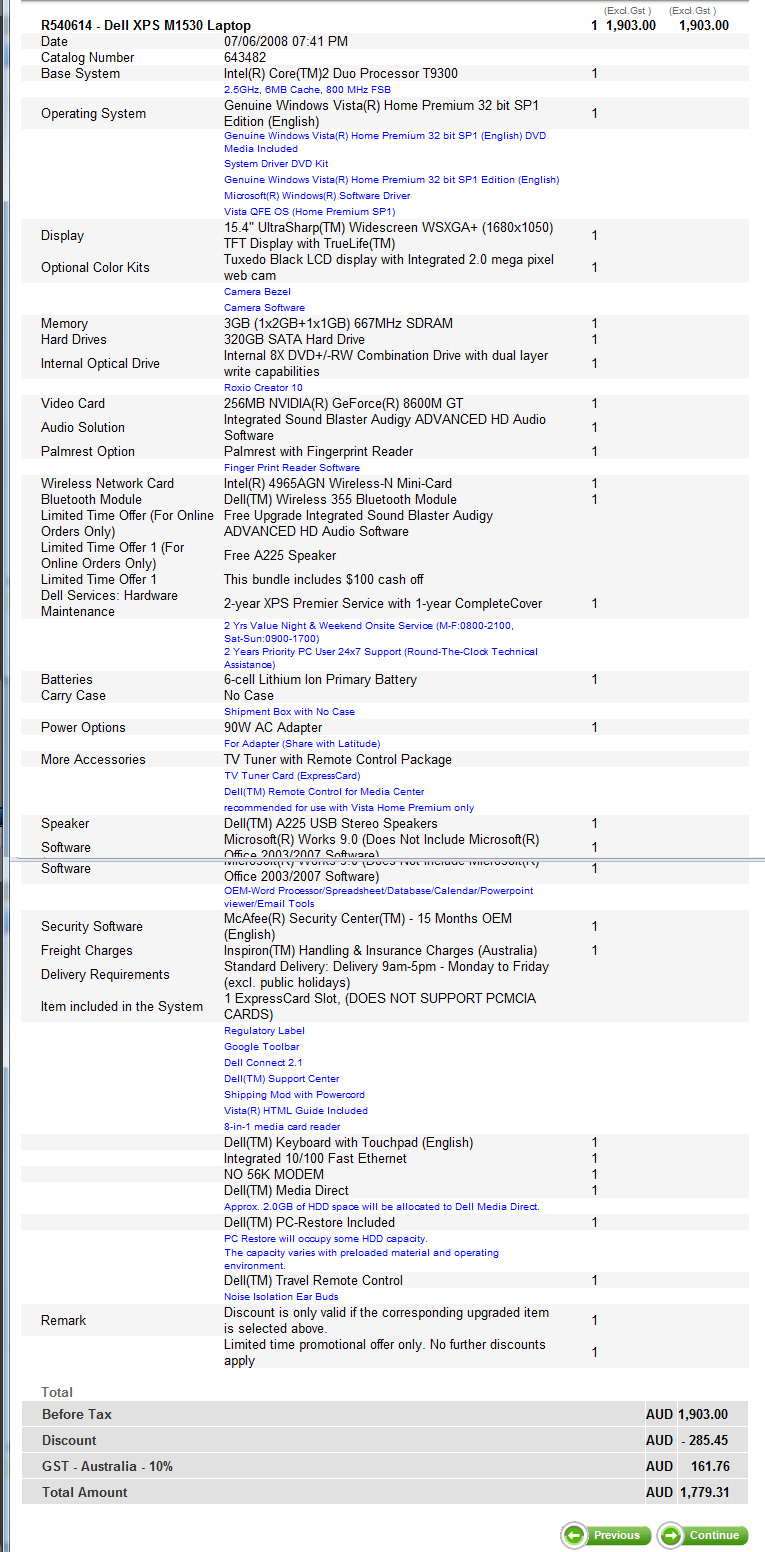Screen dimensions: 765x1552
Task: Select Finger Print Reader Software line
Action: click(x=292, y=467)
